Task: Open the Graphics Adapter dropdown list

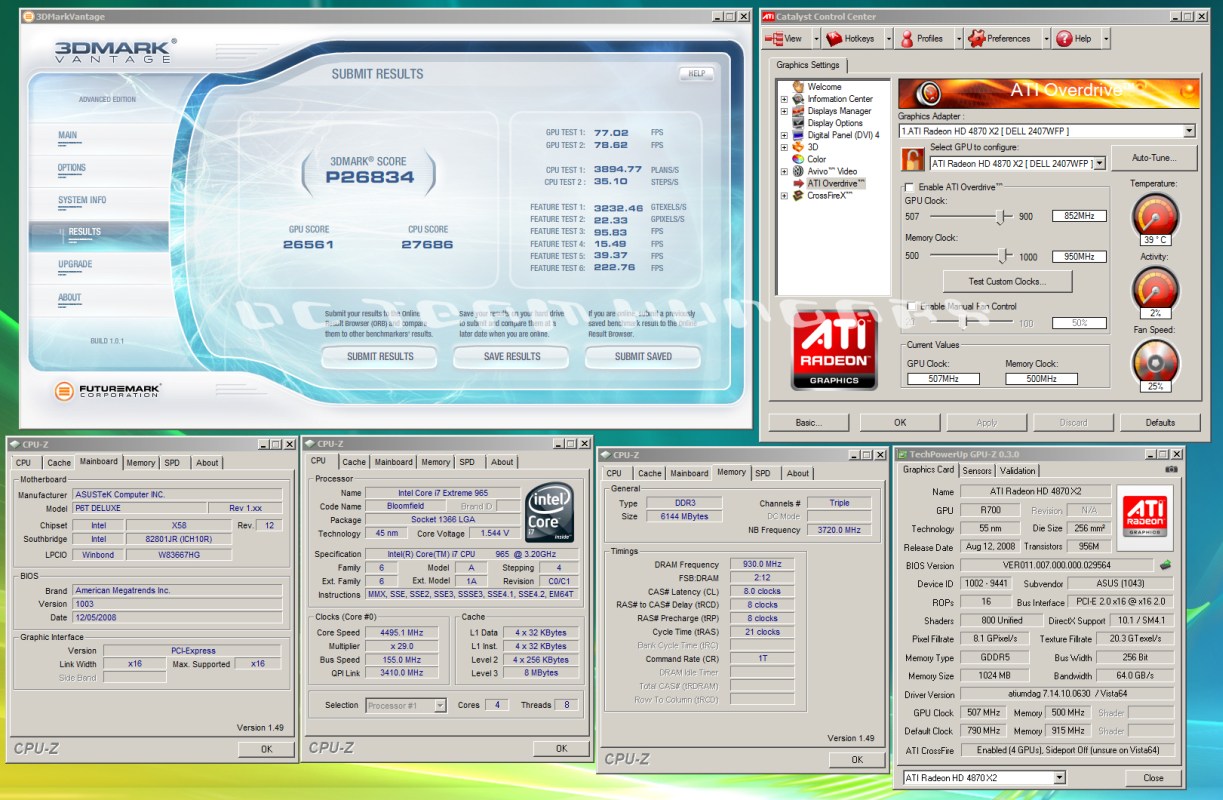Action: click(x=1189, y=131)
